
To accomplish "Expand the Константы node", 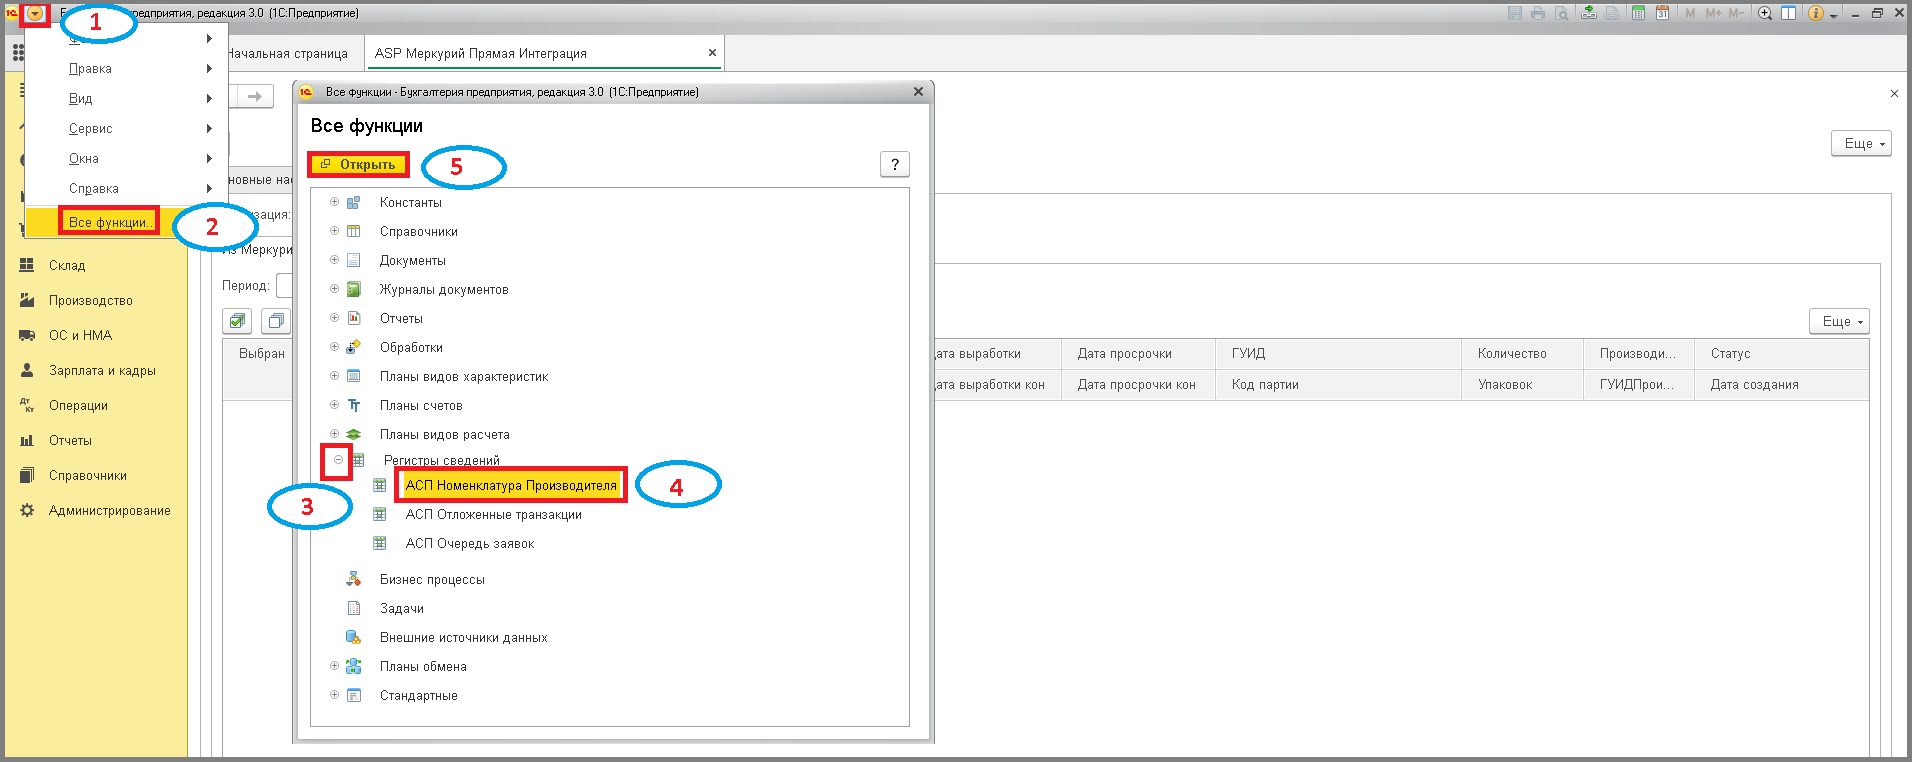I will [x=335, y=202].
